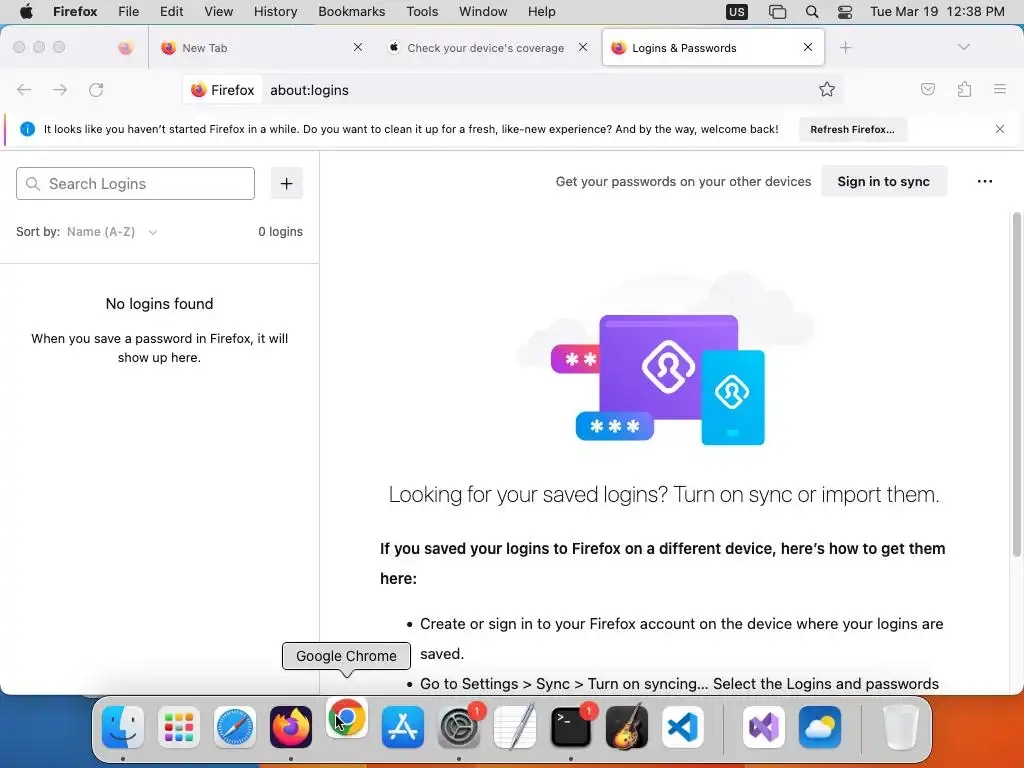Click the Firefox identity icon in address bar
The width and height of the screenshot is (1024, 768).
pos(223,90)
